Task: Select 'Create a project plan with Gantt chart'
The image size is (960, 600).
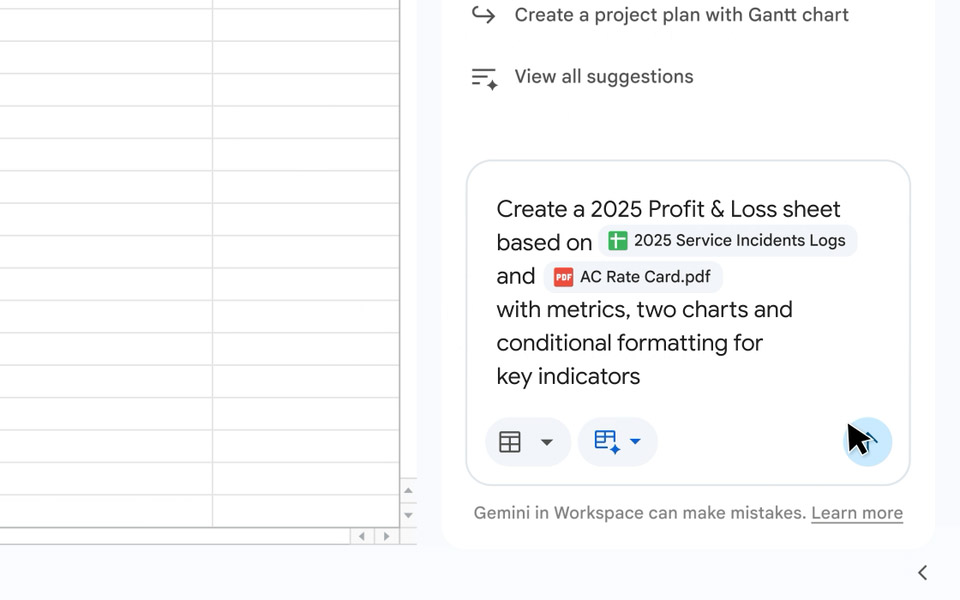Action: pos(681,15)
